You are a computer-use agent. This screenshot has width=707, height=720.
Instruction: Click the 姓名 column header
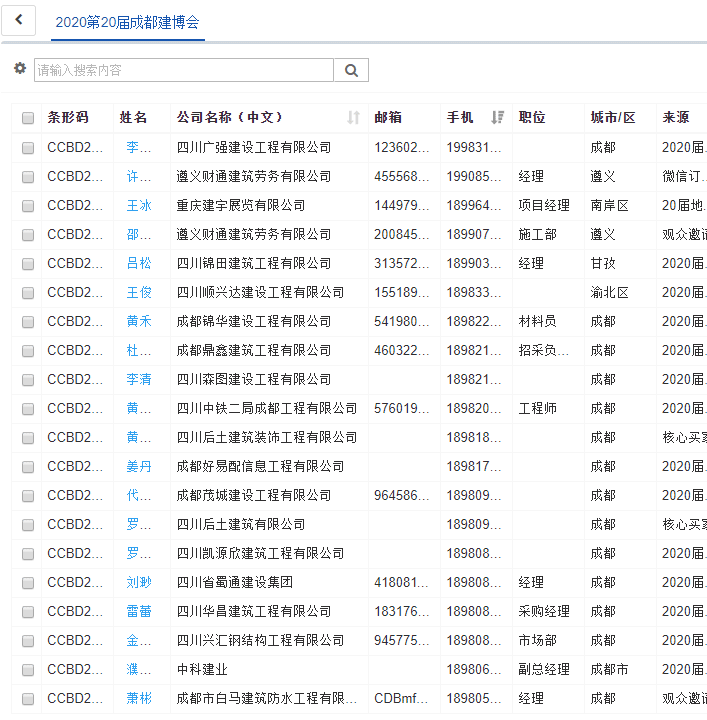click(133, 118)
